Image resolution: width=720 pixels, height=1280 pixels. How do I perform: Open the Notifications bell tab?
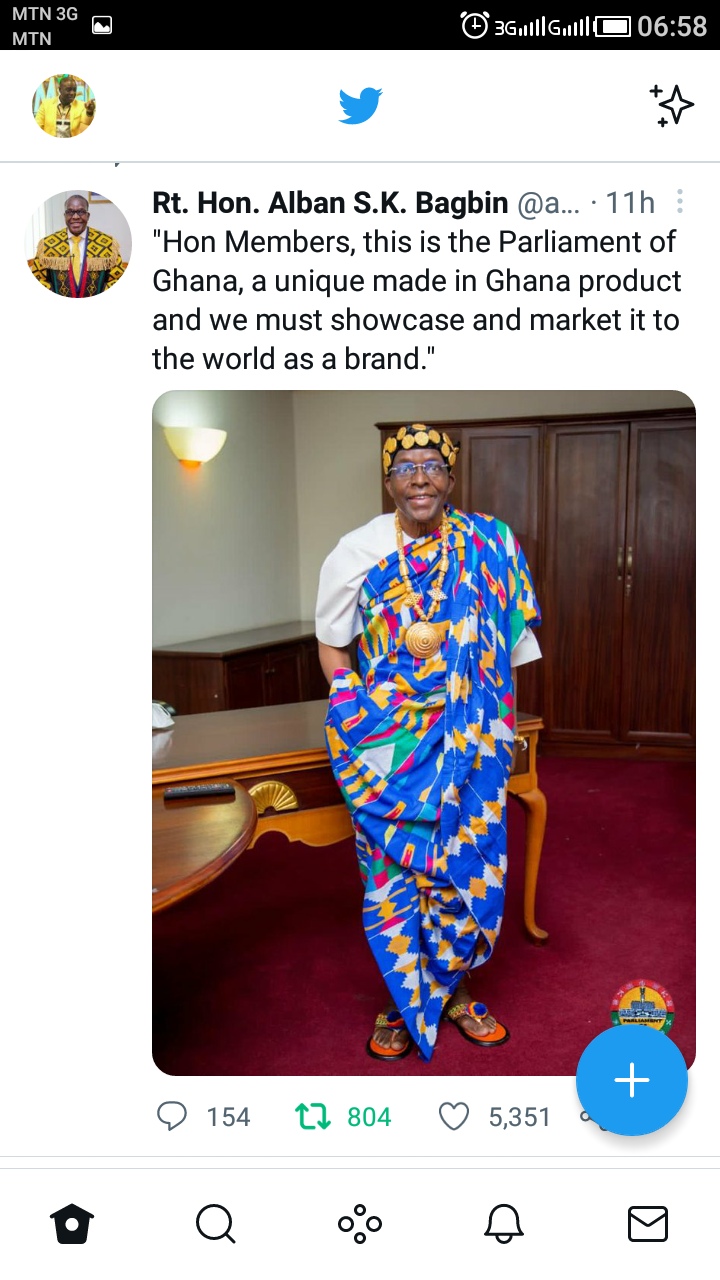pos(504,1223)
